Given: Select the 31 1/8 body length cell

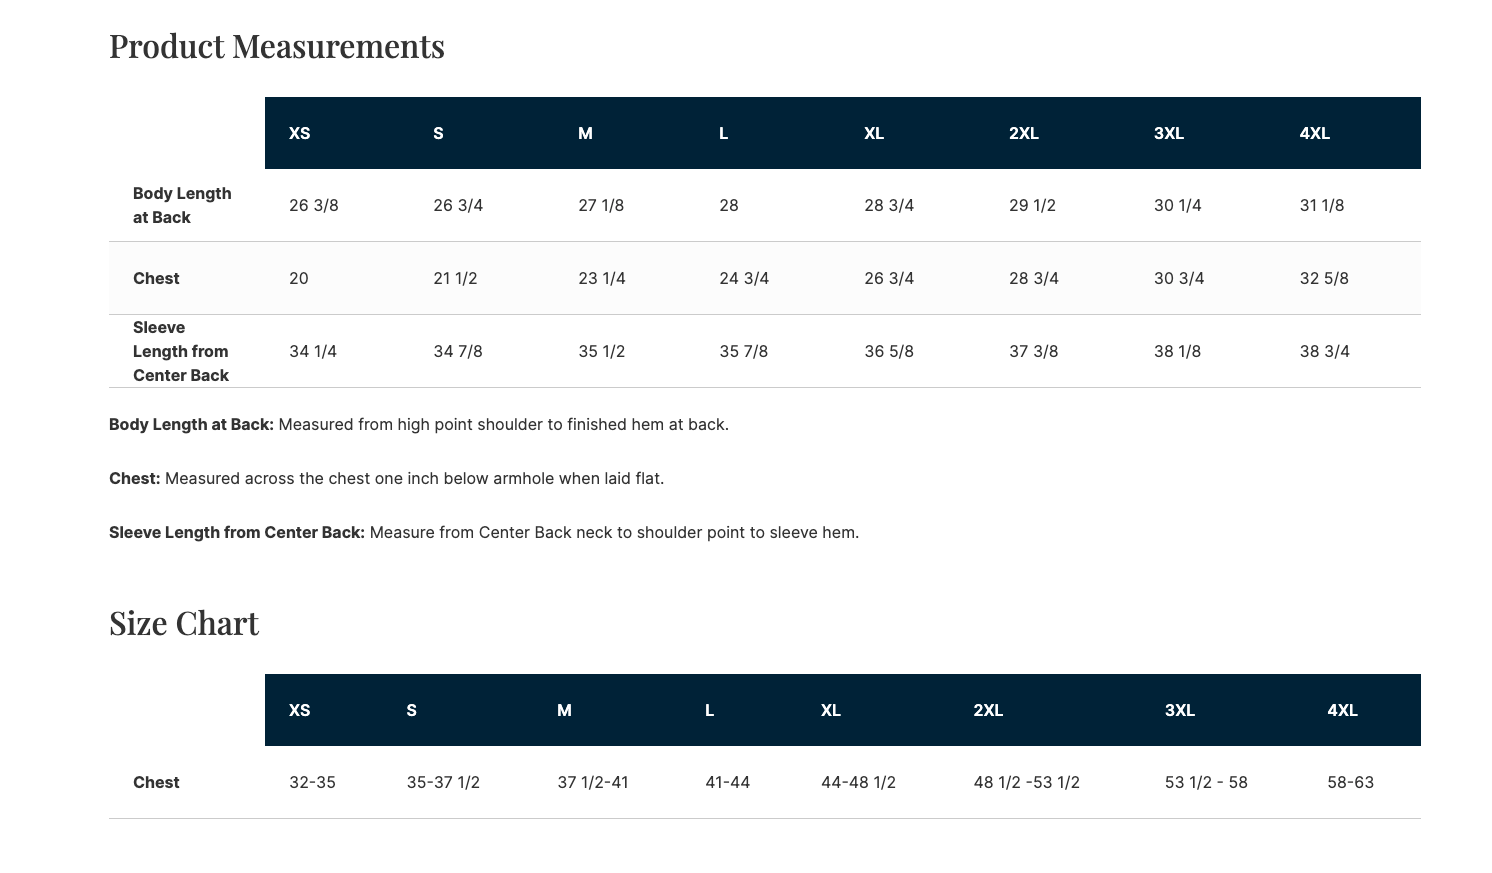Looking at the screenshot, I should 1321,206.
